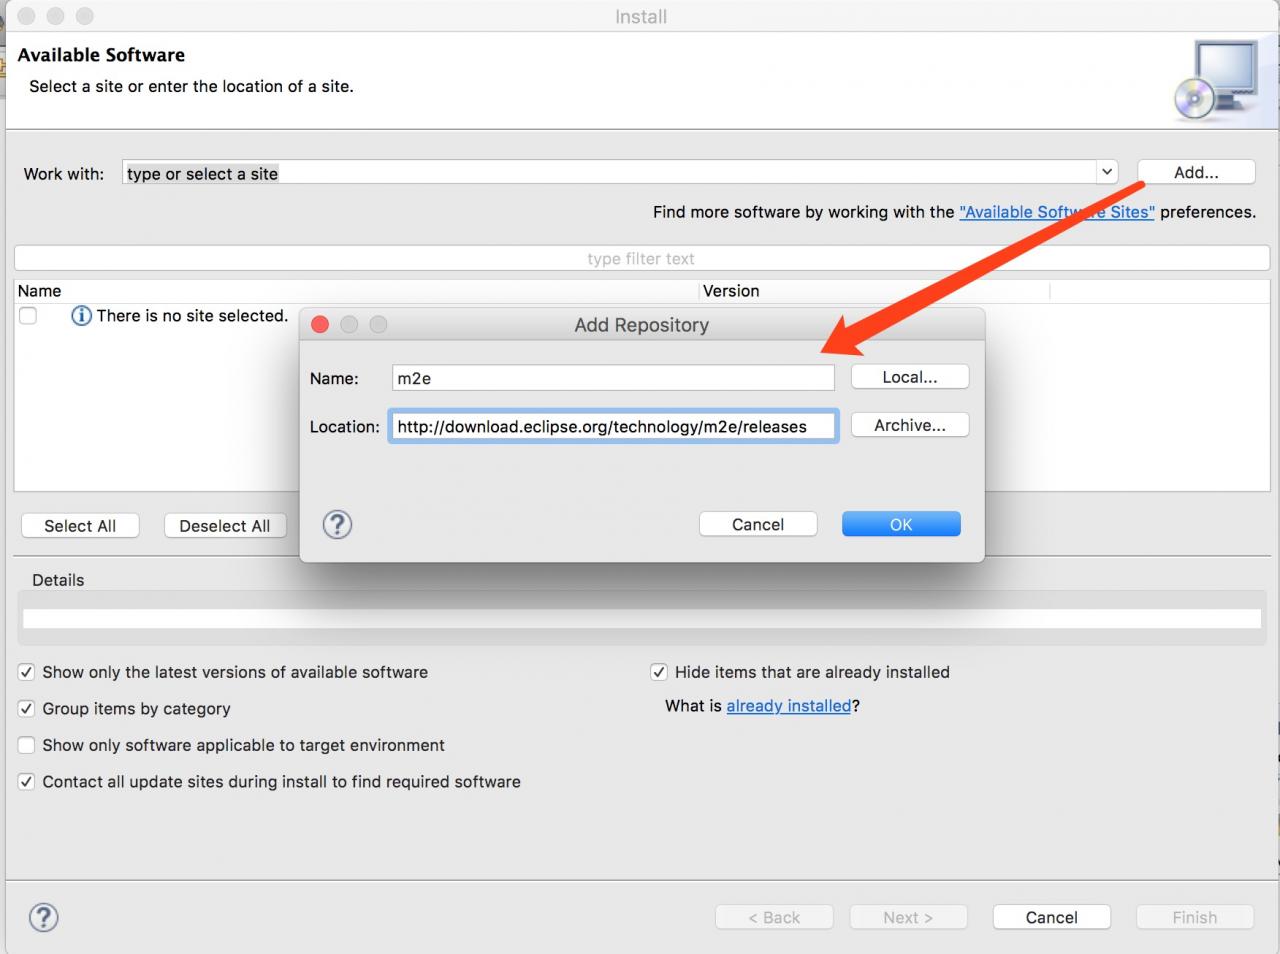The height and width of the screenshot is (954, 1280).
Task: Click the info icon beside no site selected
Action: click(82, 316)
